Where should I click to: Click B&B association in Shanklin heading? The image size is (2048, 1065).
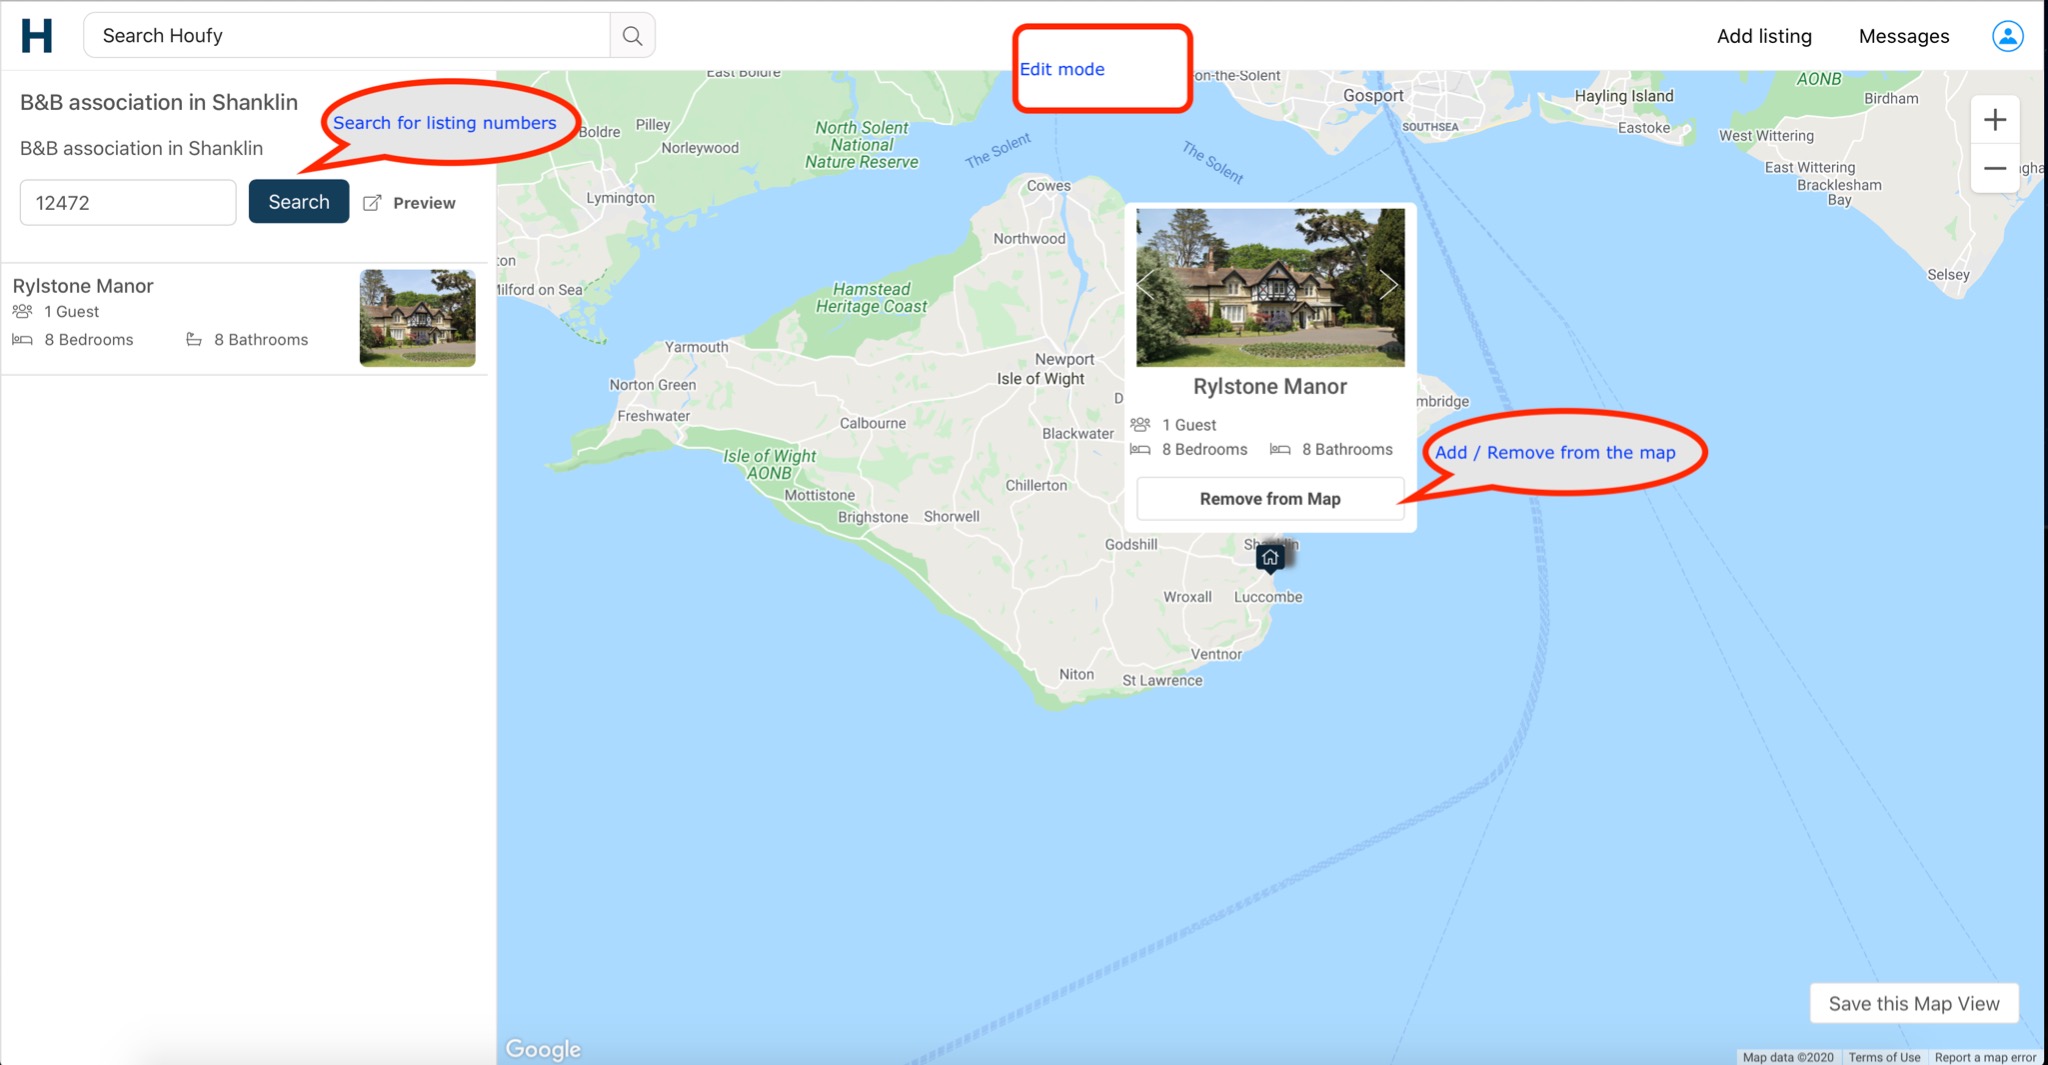pyautogui.click(x=159, y=102)
